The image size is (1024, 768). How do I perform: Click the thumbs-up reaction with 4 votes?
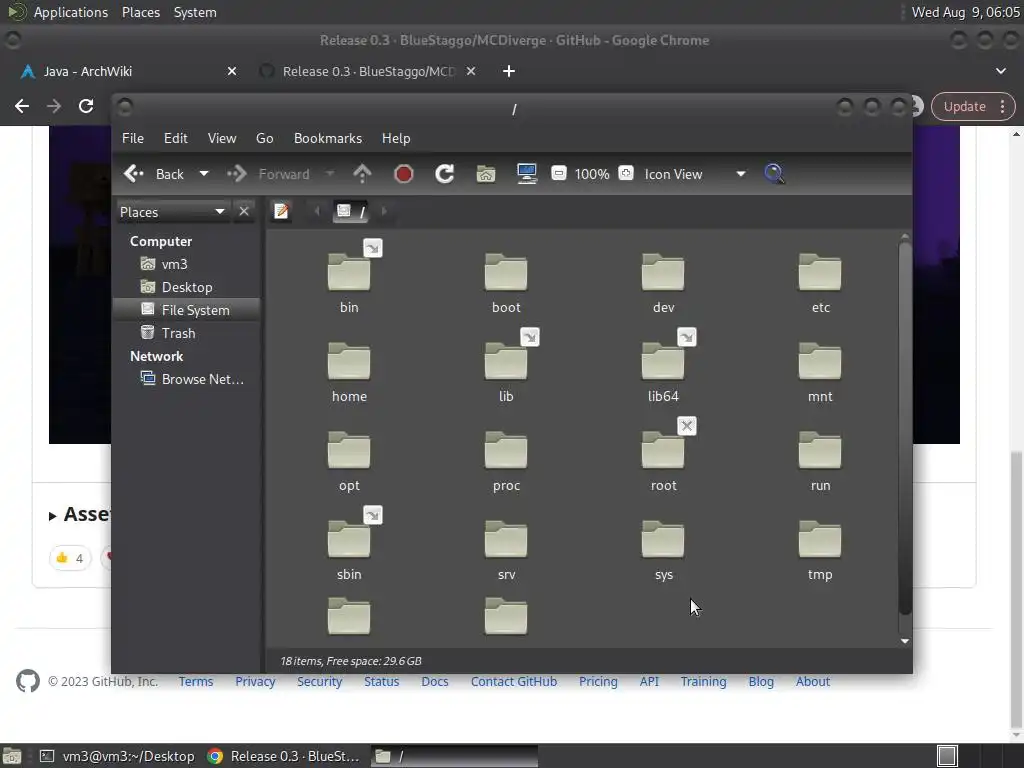coord(70,558)
